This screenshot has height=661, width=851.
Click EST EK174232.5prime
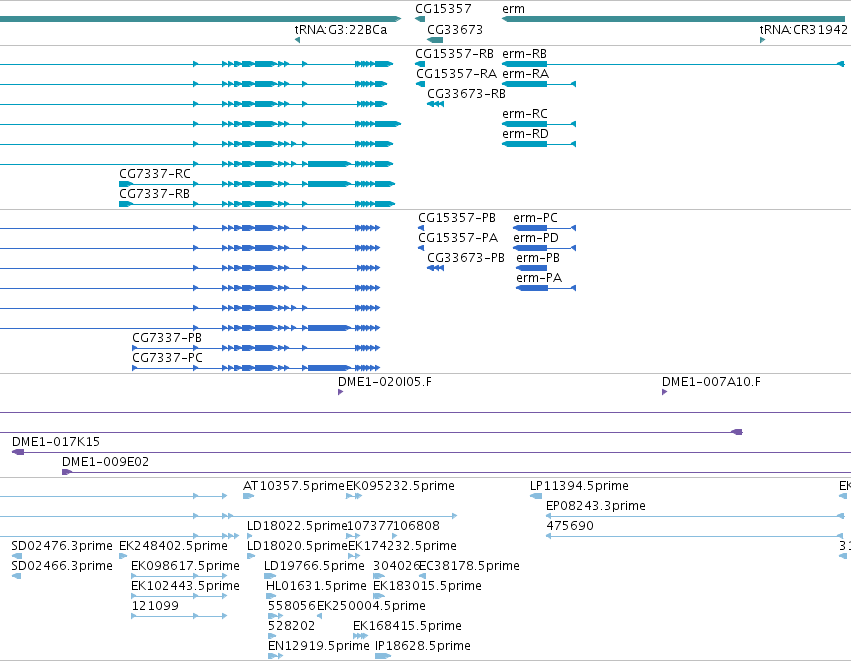[x=354, y=556]
